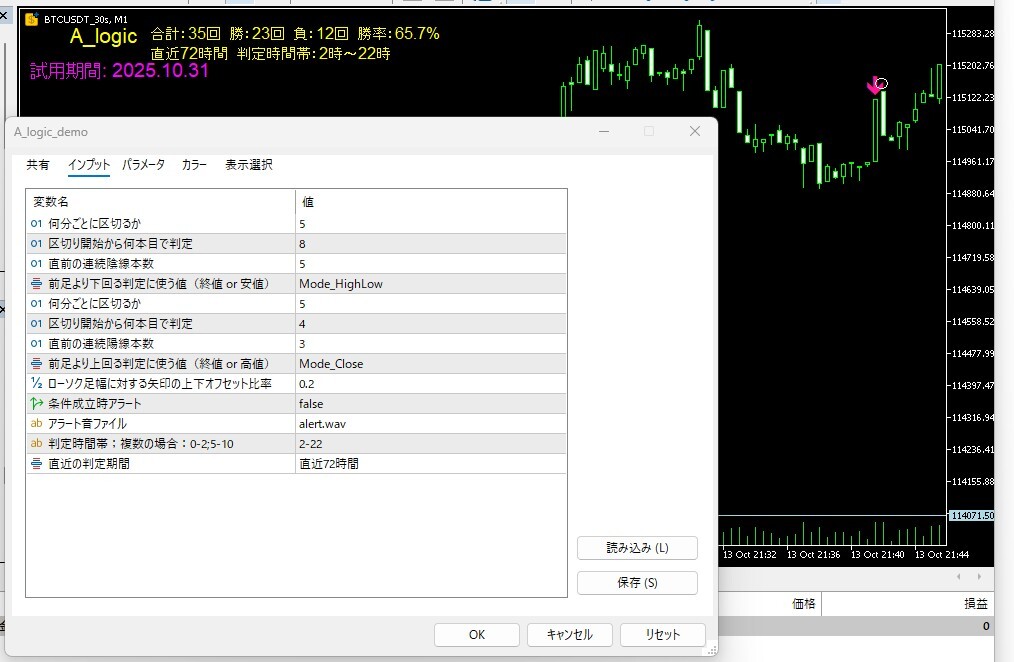1014x662 pixels.
Task: Switch to the 表示選択 tab
Action: tap(248, 165)
